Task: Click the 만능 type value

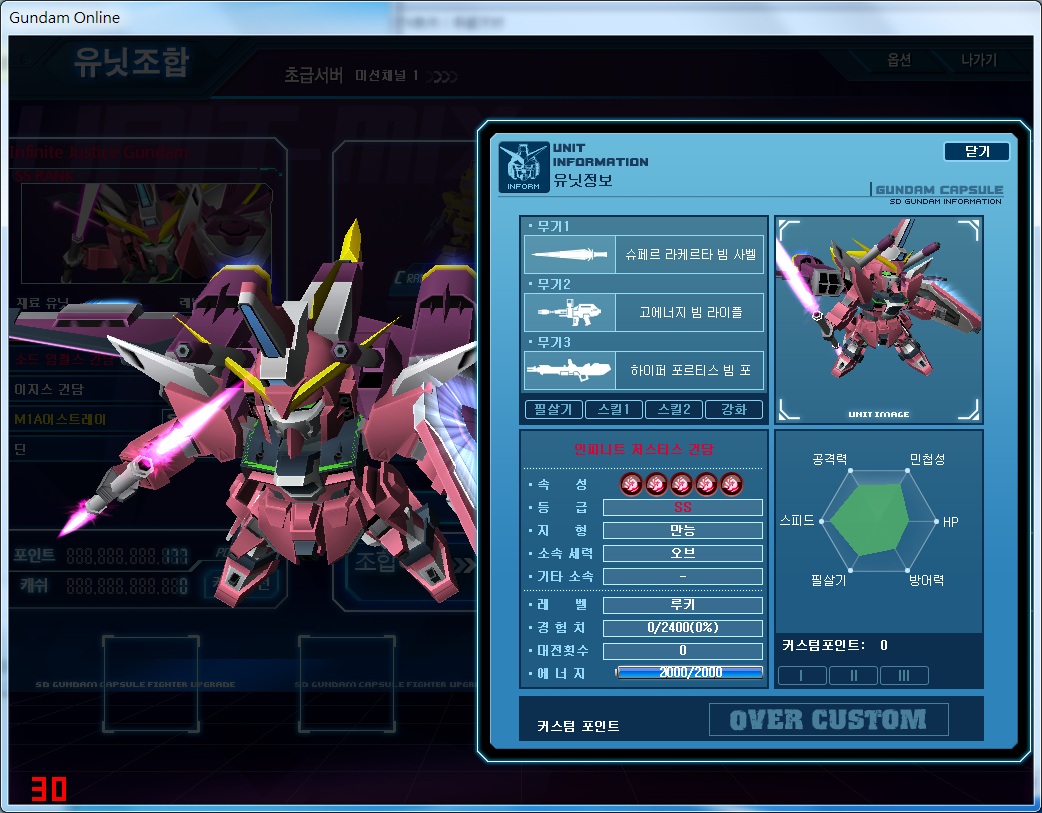Action: pos(682,530)
